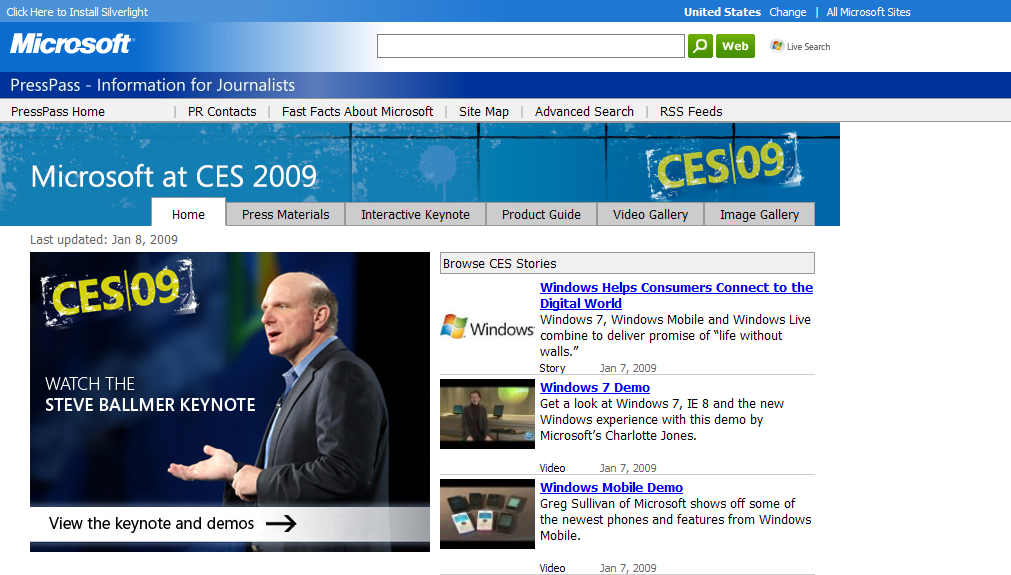Click the Microsoft at CES 2009 title

[x=174, y=176]
